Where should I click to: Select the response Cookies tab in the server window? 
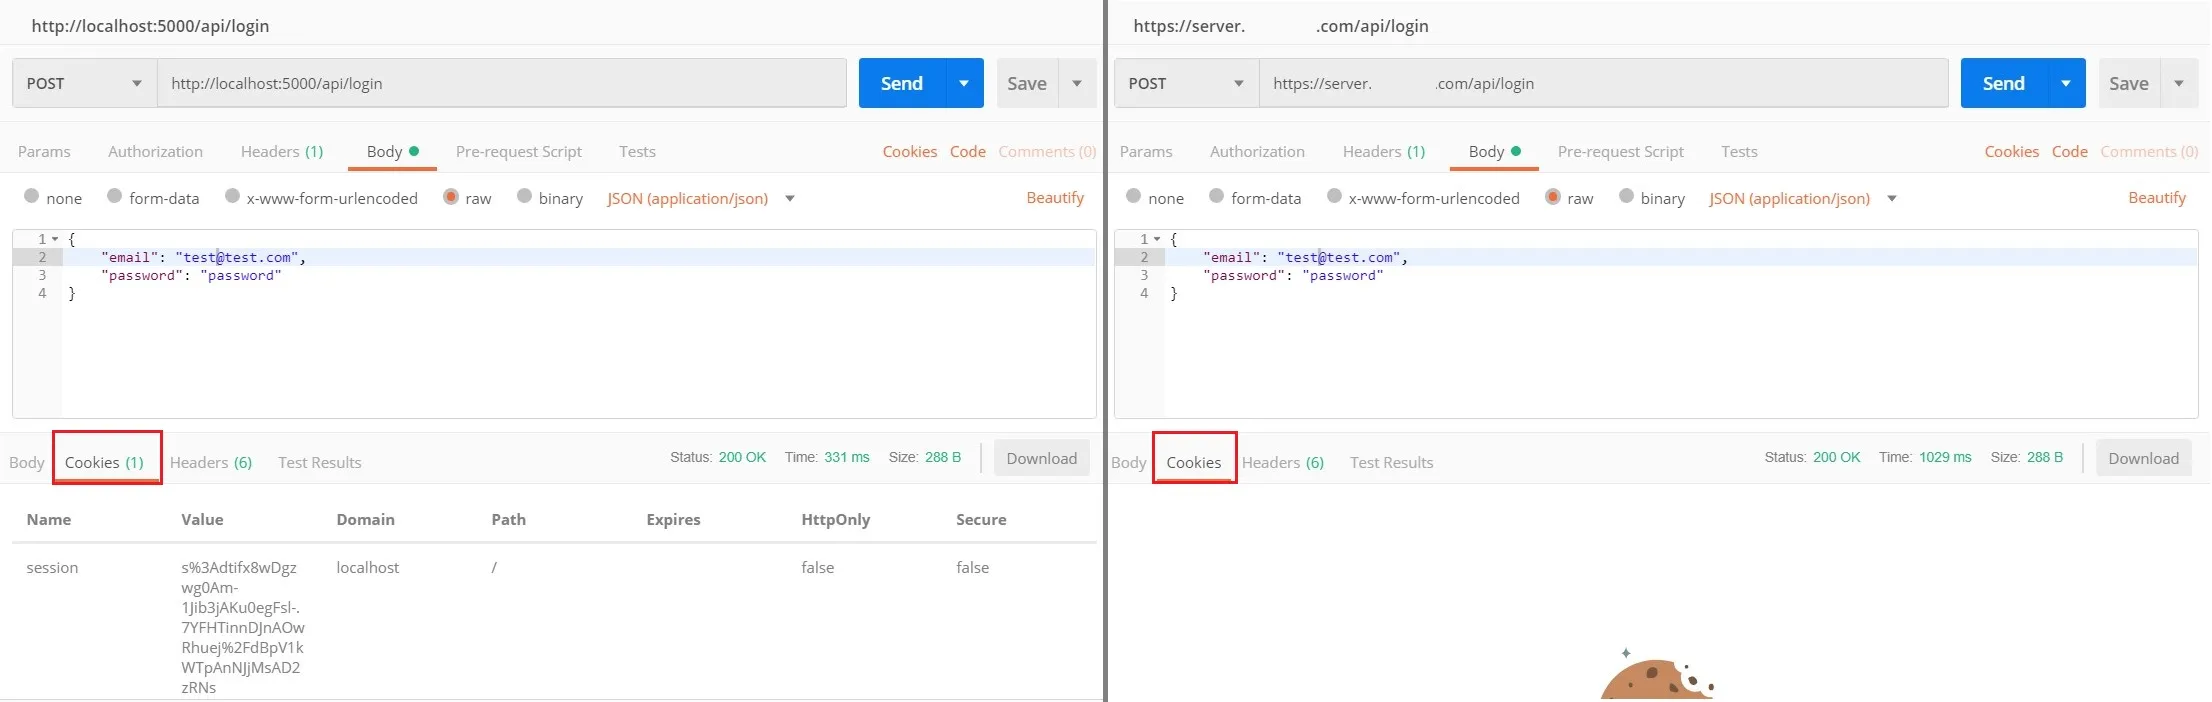pos(1193,462)
